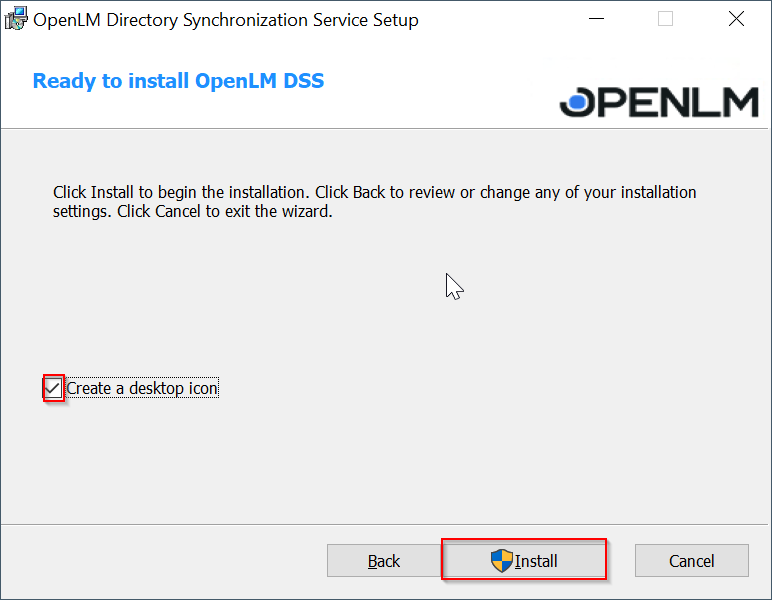Click the first line of installation instructions
The width and height of the screenshot is (772, 600).
pyautogui.click(x=374, y=192)
